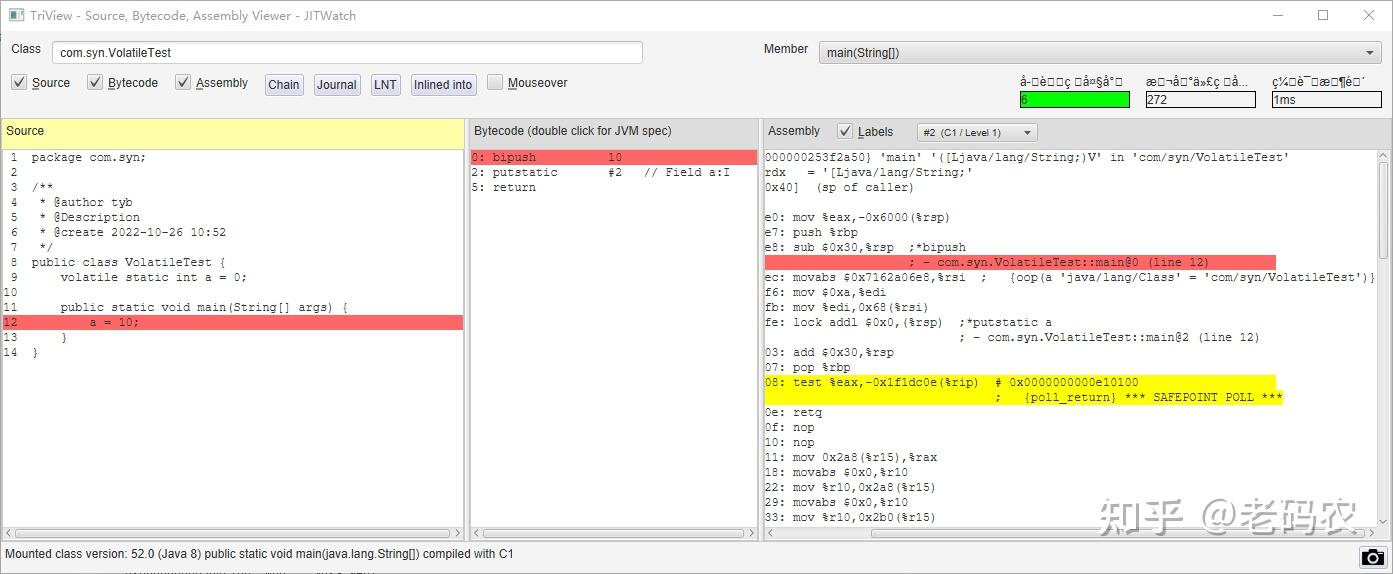Minimize the TriView window
The image size is (1393, 574).
(1277, 15)
